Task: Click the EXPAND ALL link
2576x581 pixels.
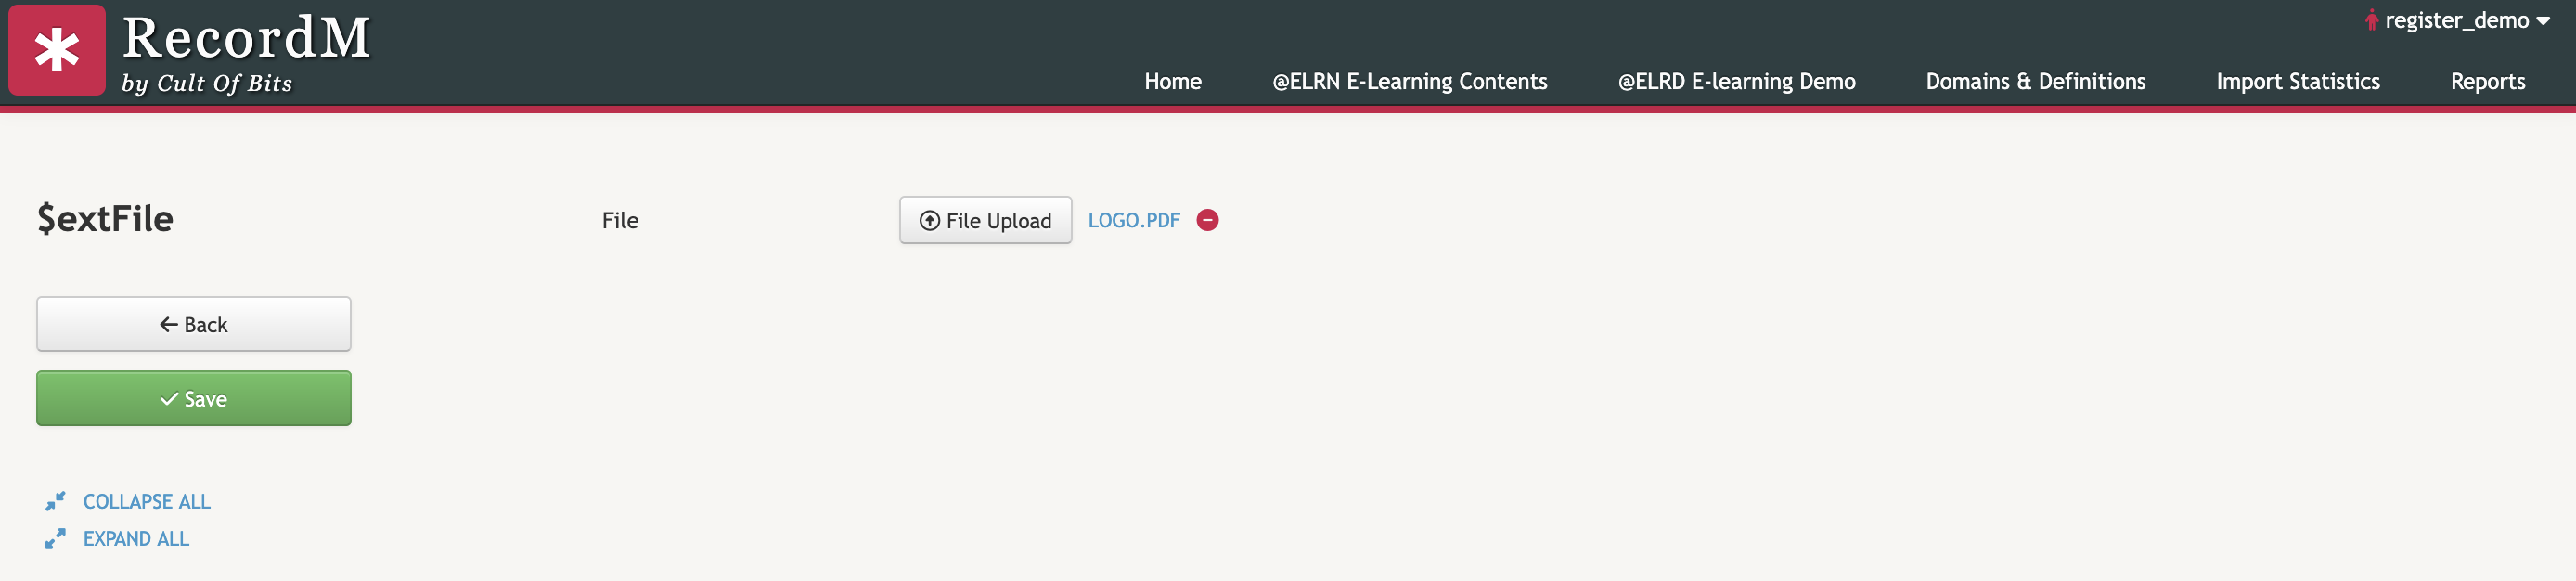Action: tap(136, 539)
